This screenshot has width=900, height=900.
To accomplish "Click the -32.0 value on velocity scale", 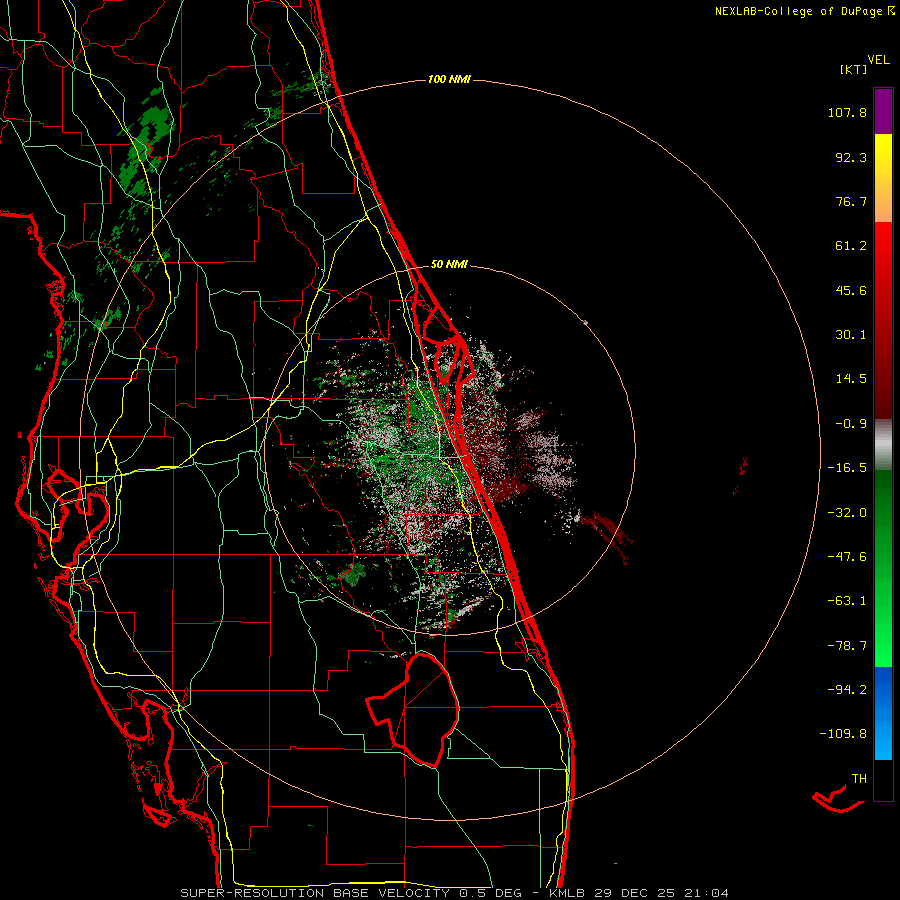I will (847, 513).
